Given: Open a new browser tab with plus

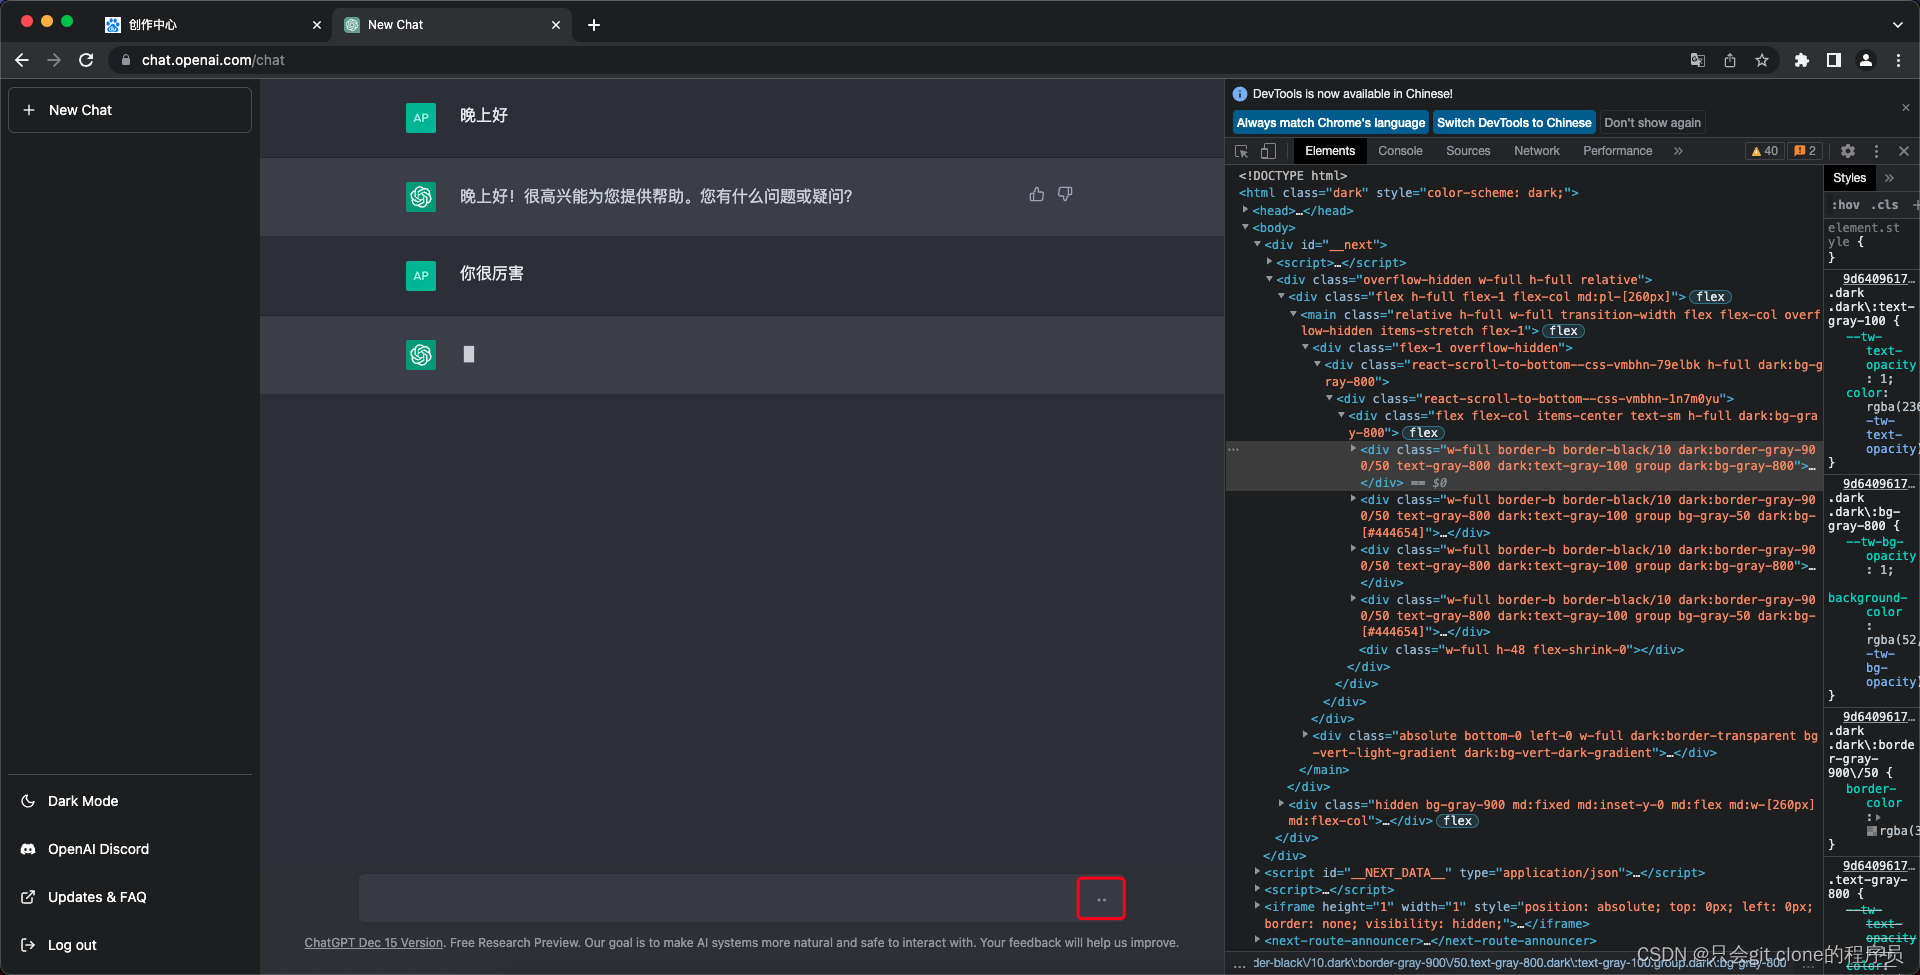Looking at the screenshot, I should [594, 25].
